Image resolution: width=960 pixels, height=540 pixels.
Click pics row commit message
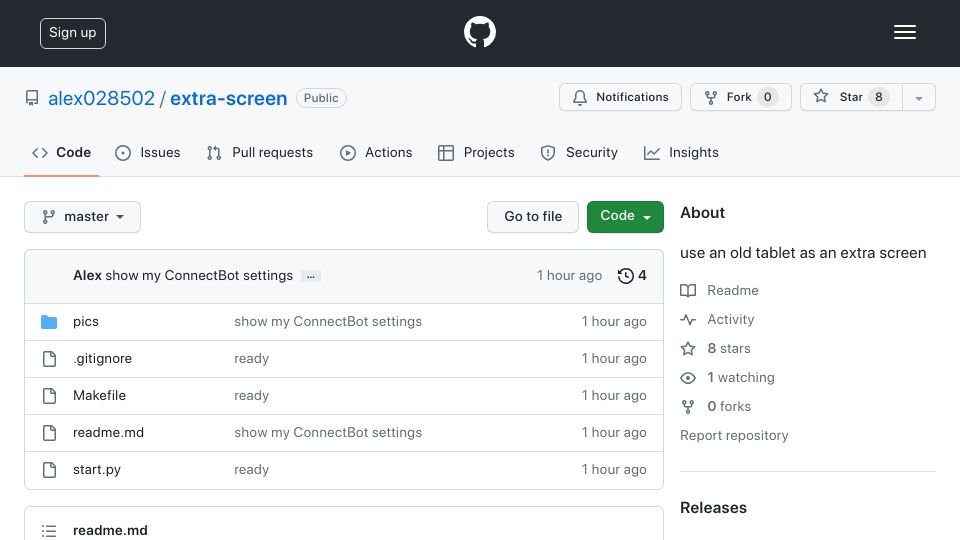pos(328,321)
